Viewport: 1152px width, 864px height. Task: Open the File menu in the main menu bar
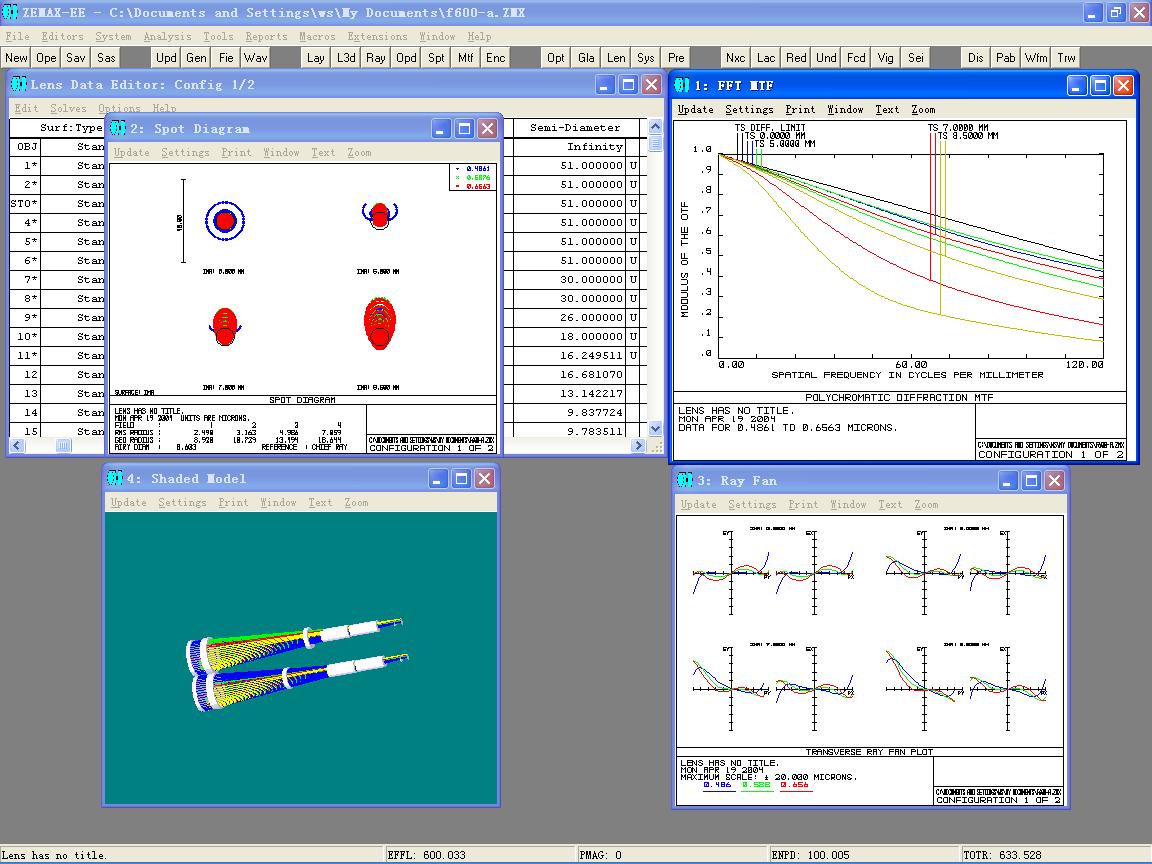coord(18,36)
